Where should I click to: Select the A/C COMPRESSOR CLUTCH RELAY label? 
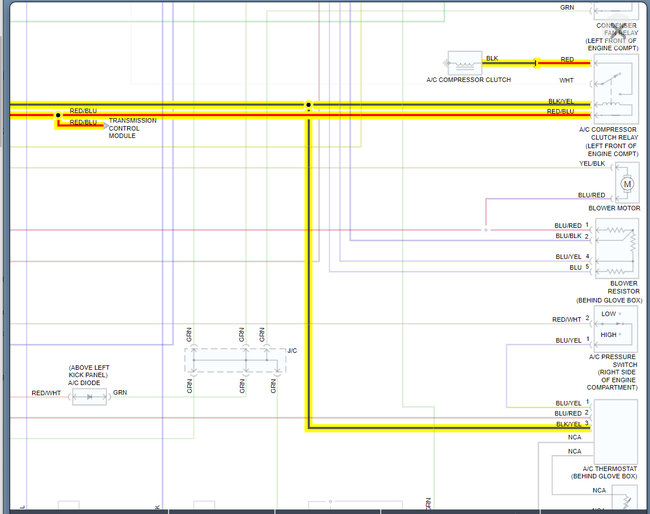coord(608,133)
